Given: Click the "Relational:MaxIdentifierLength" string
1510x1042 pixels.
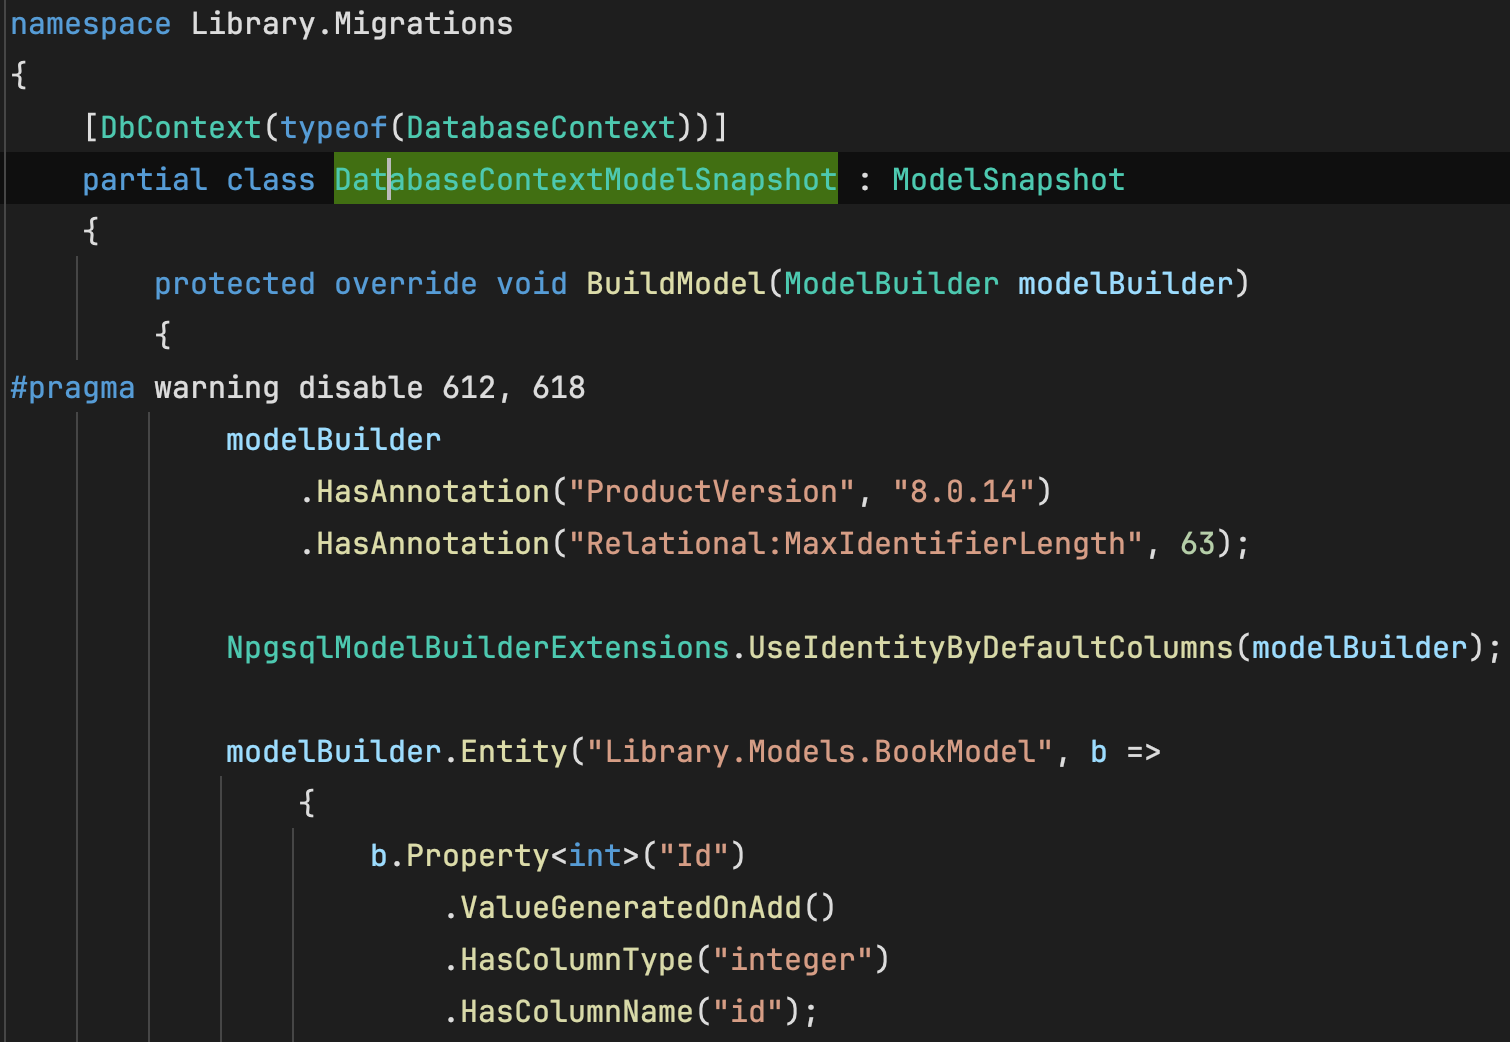Looking at the screenshot, I should (855, 544).
